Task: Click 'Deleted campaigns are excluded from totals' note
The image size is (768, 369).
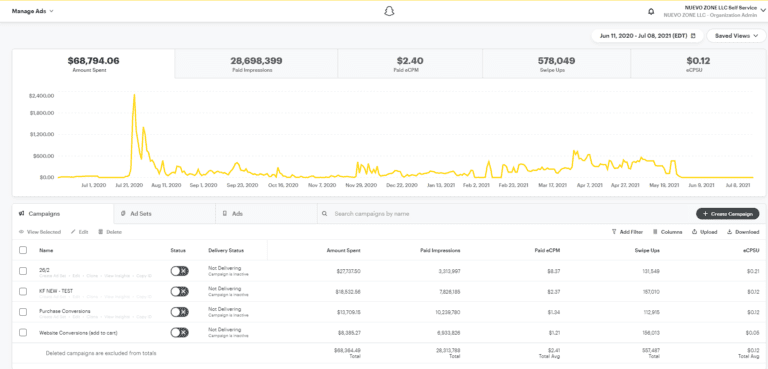Action: point(101,353)
